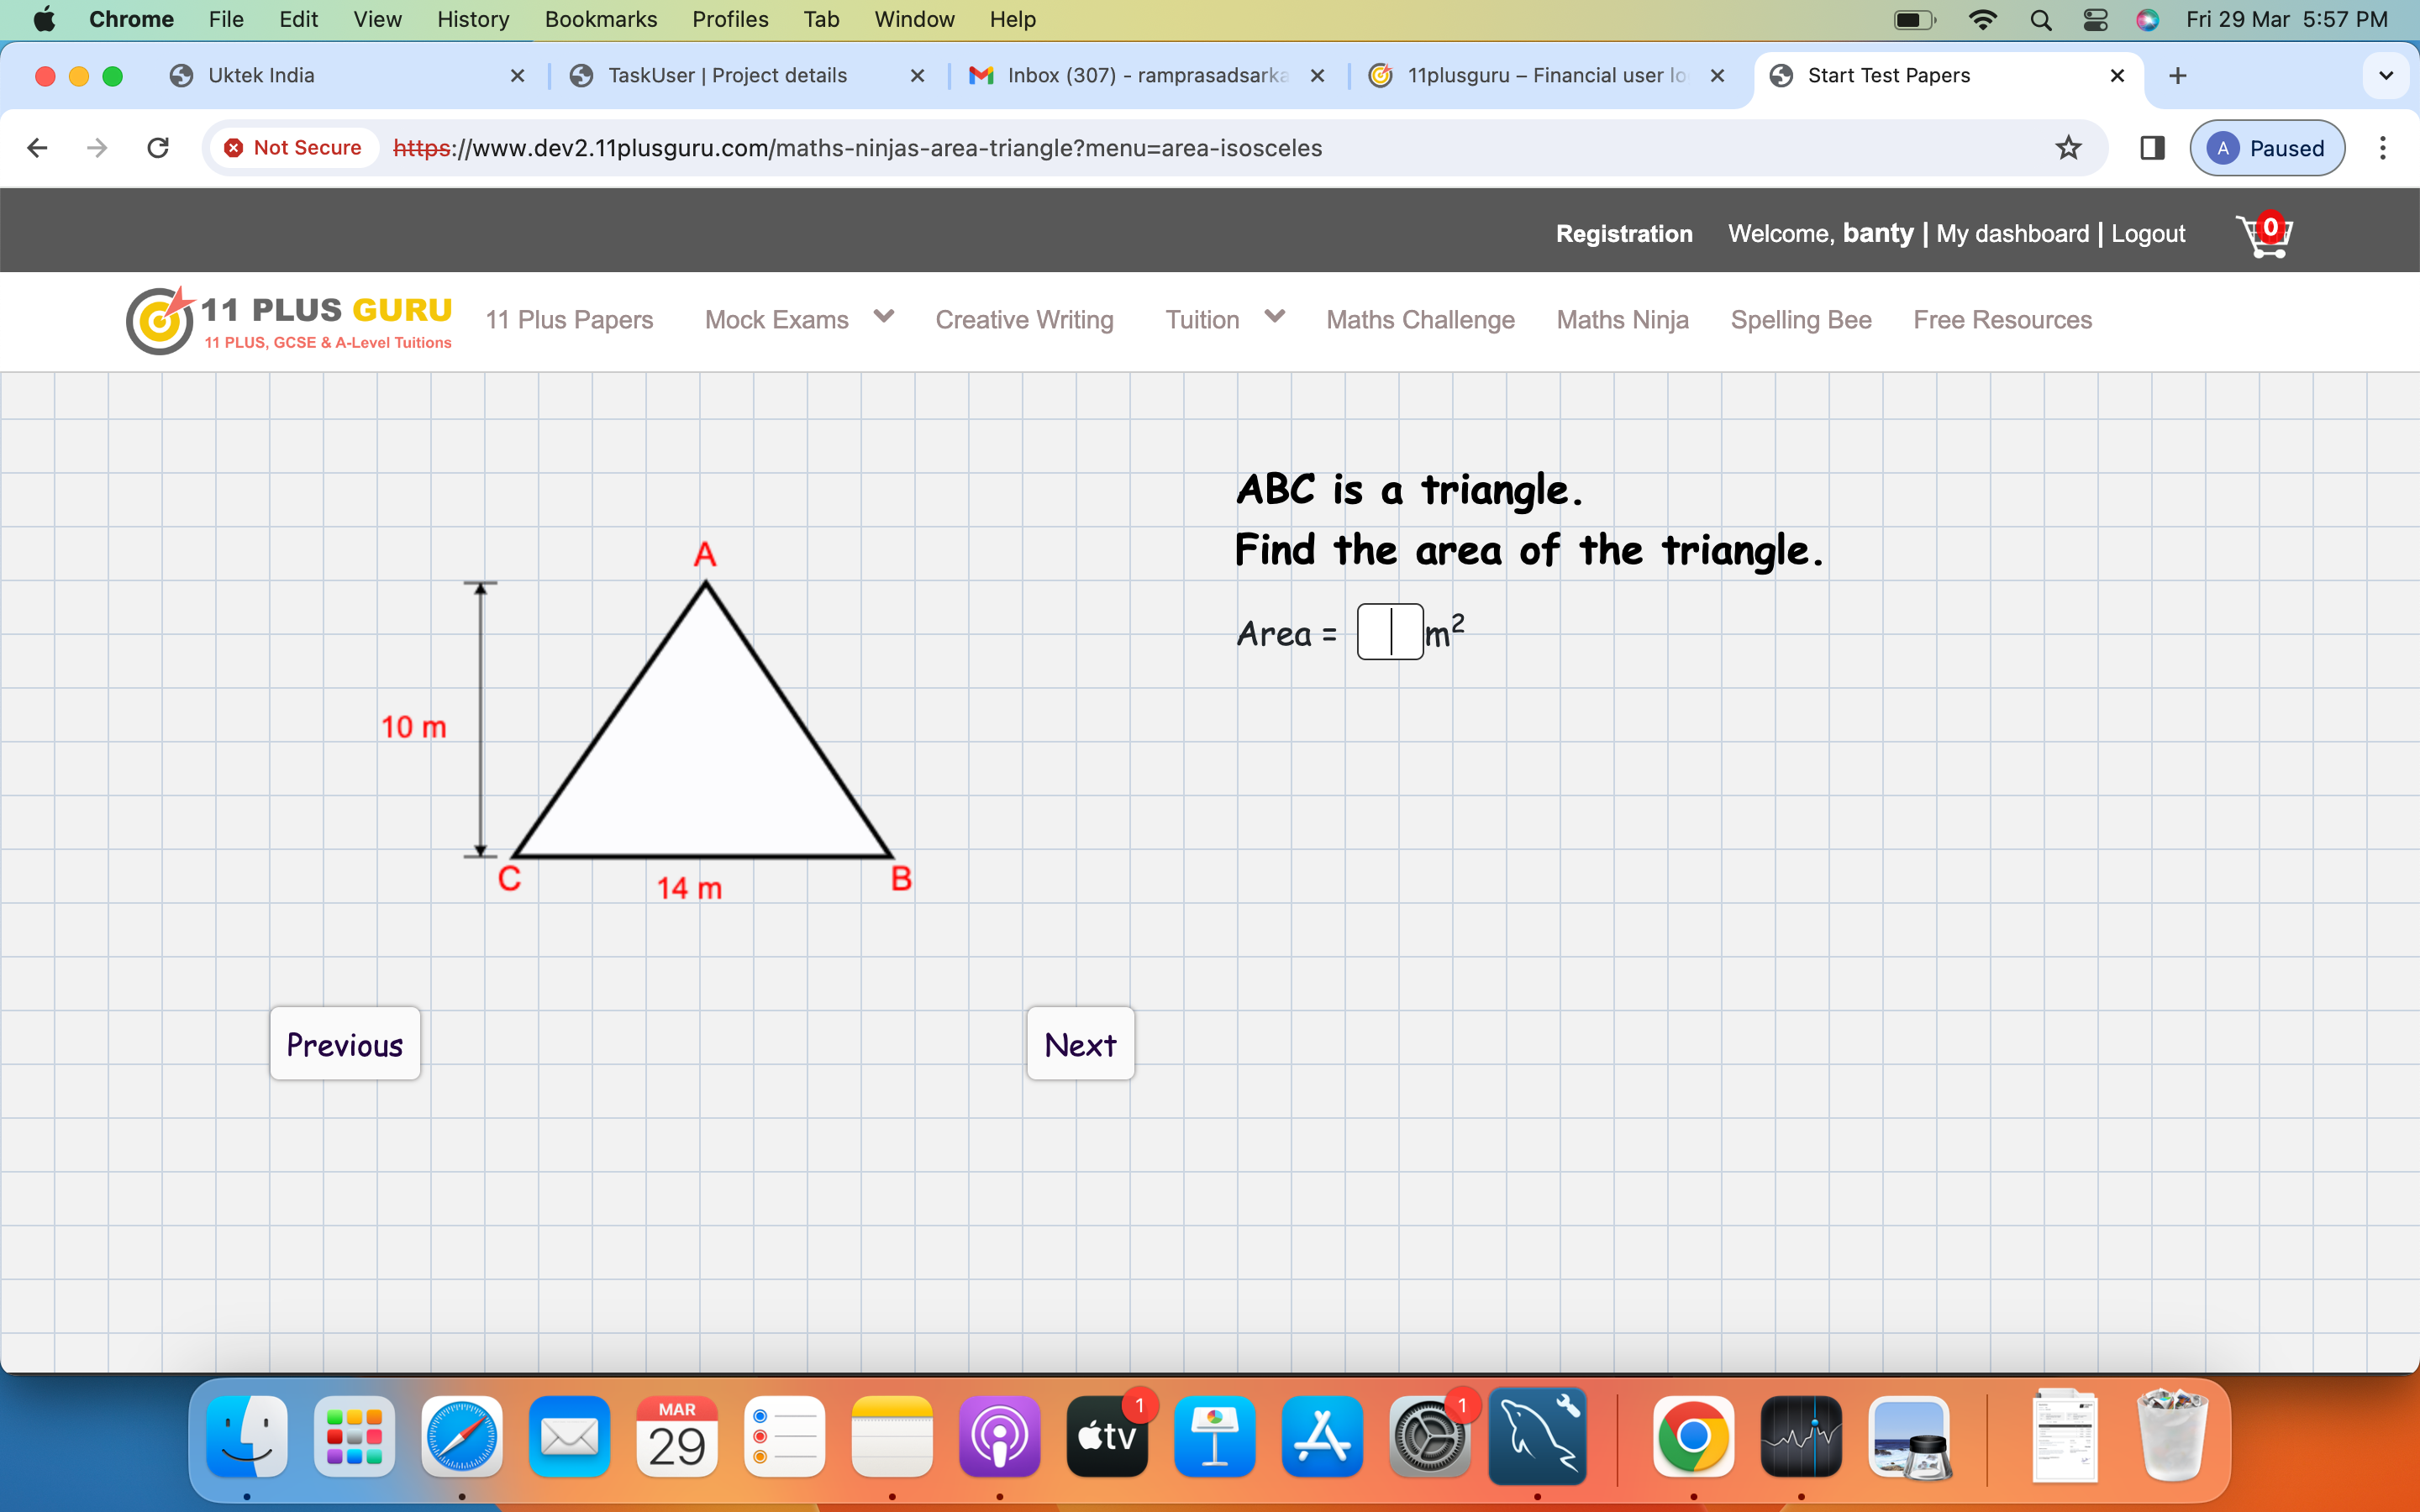Open System Settings from the dock
Viewport: 2420px width, 1512px height.
tap(1429, 1437)
